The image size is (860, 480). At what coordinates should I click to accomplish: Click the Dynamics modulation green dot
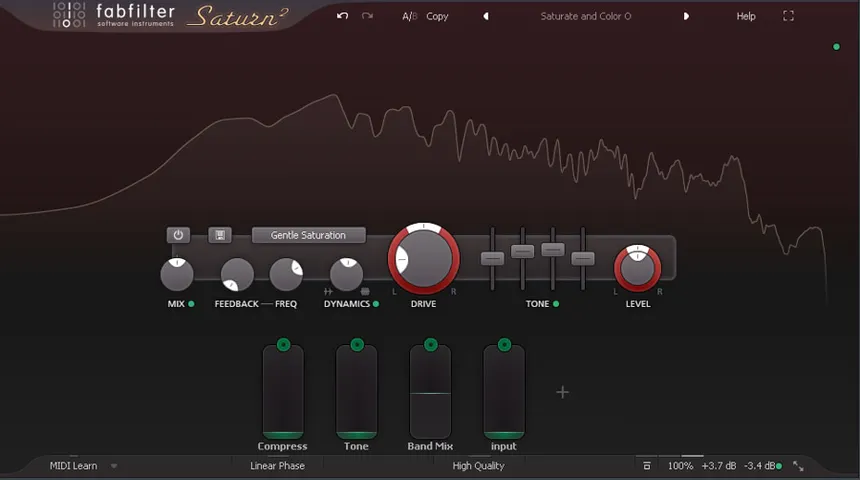click(x=376, y=304)
